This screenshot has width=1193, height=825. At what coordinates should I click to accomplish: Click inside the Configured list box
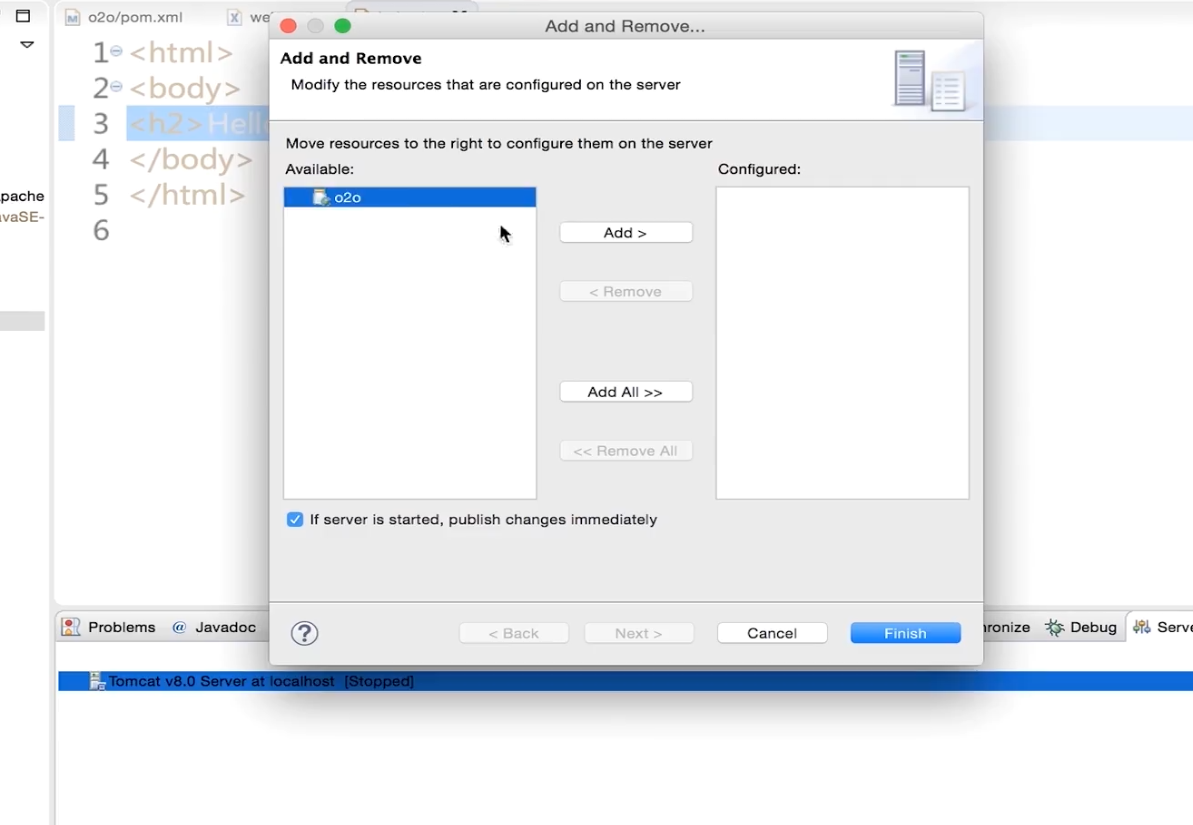[x=842, y=343]
